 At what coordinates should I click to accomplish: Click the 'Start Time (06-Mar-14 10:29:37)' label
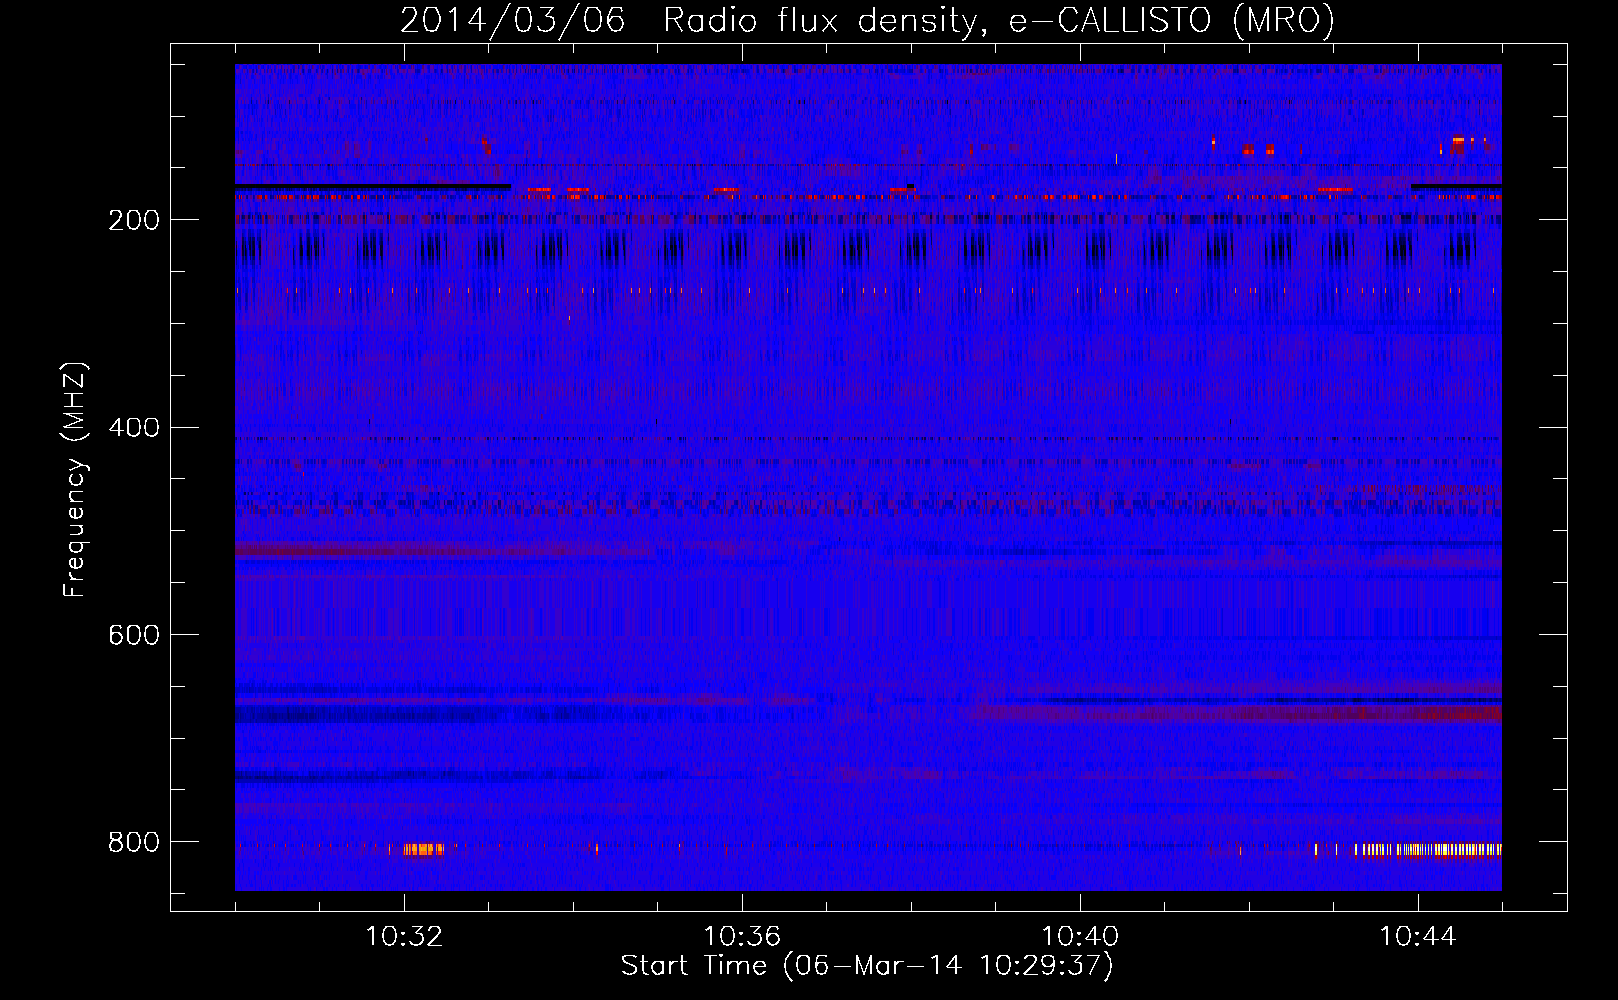pyautogui.click(x=867, y=966)
